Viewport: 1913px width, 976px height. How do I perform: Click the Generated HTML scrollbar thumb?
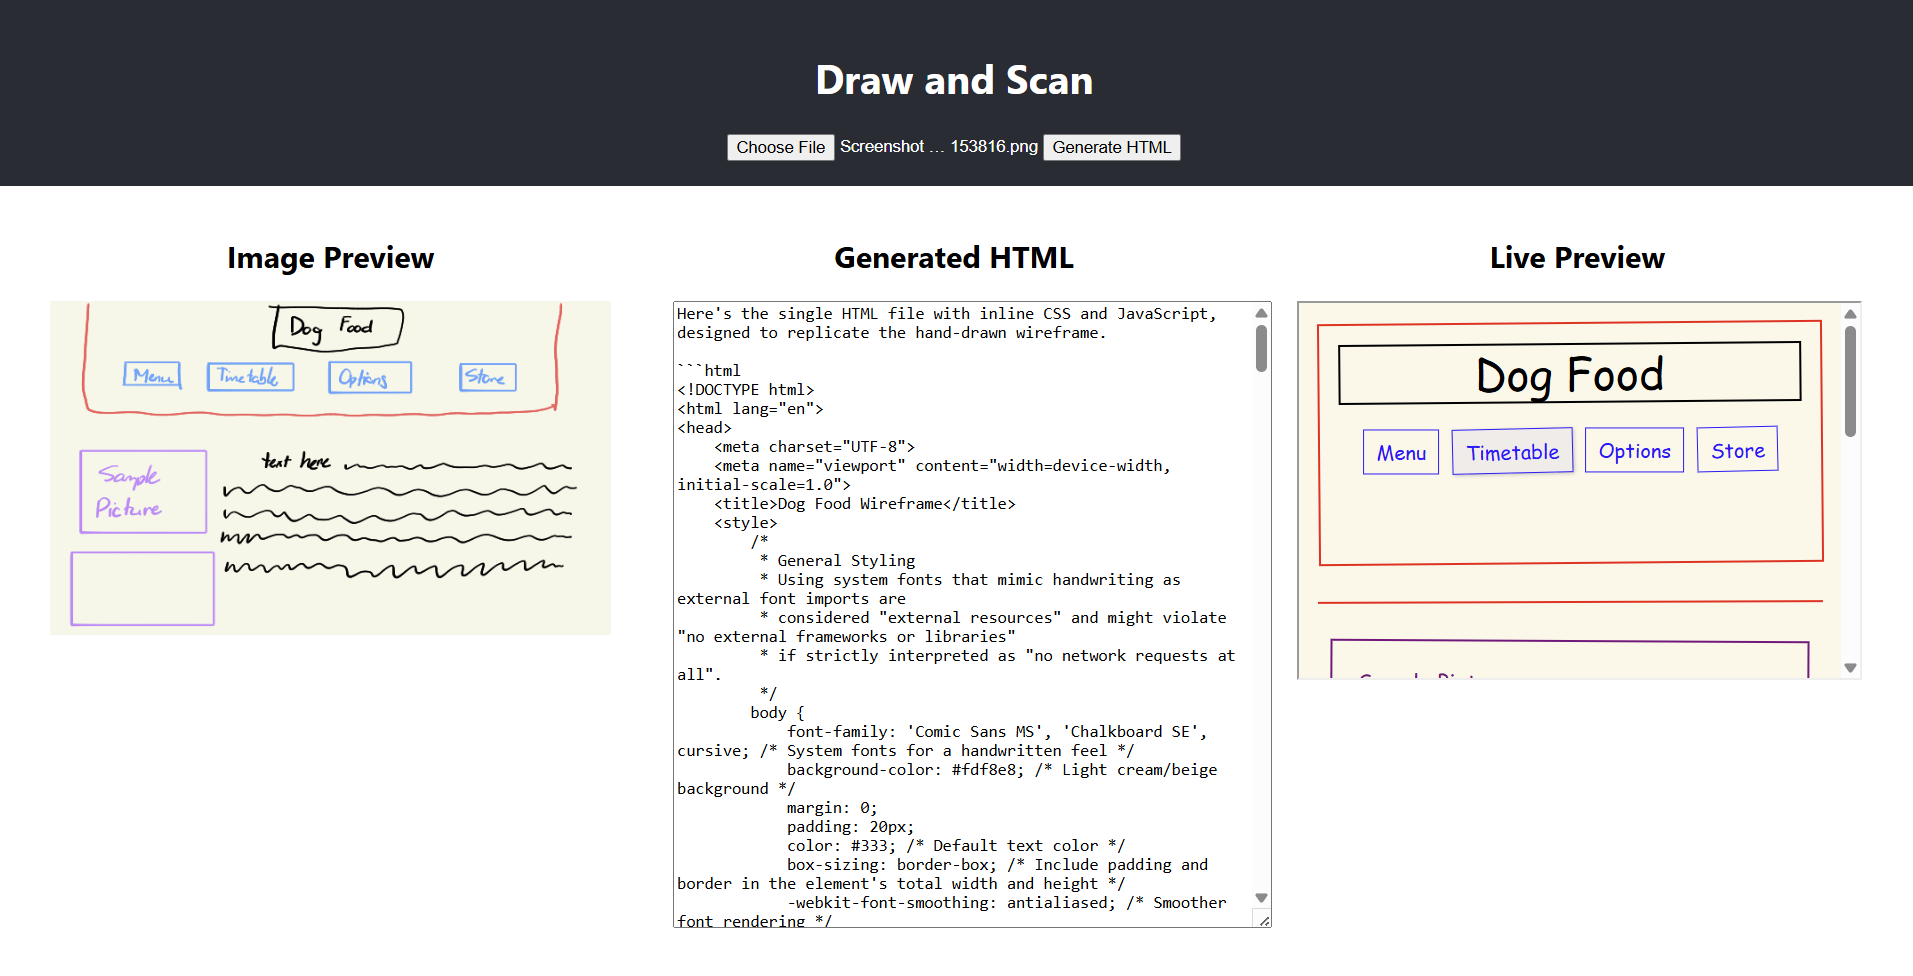coord(1262,348)
